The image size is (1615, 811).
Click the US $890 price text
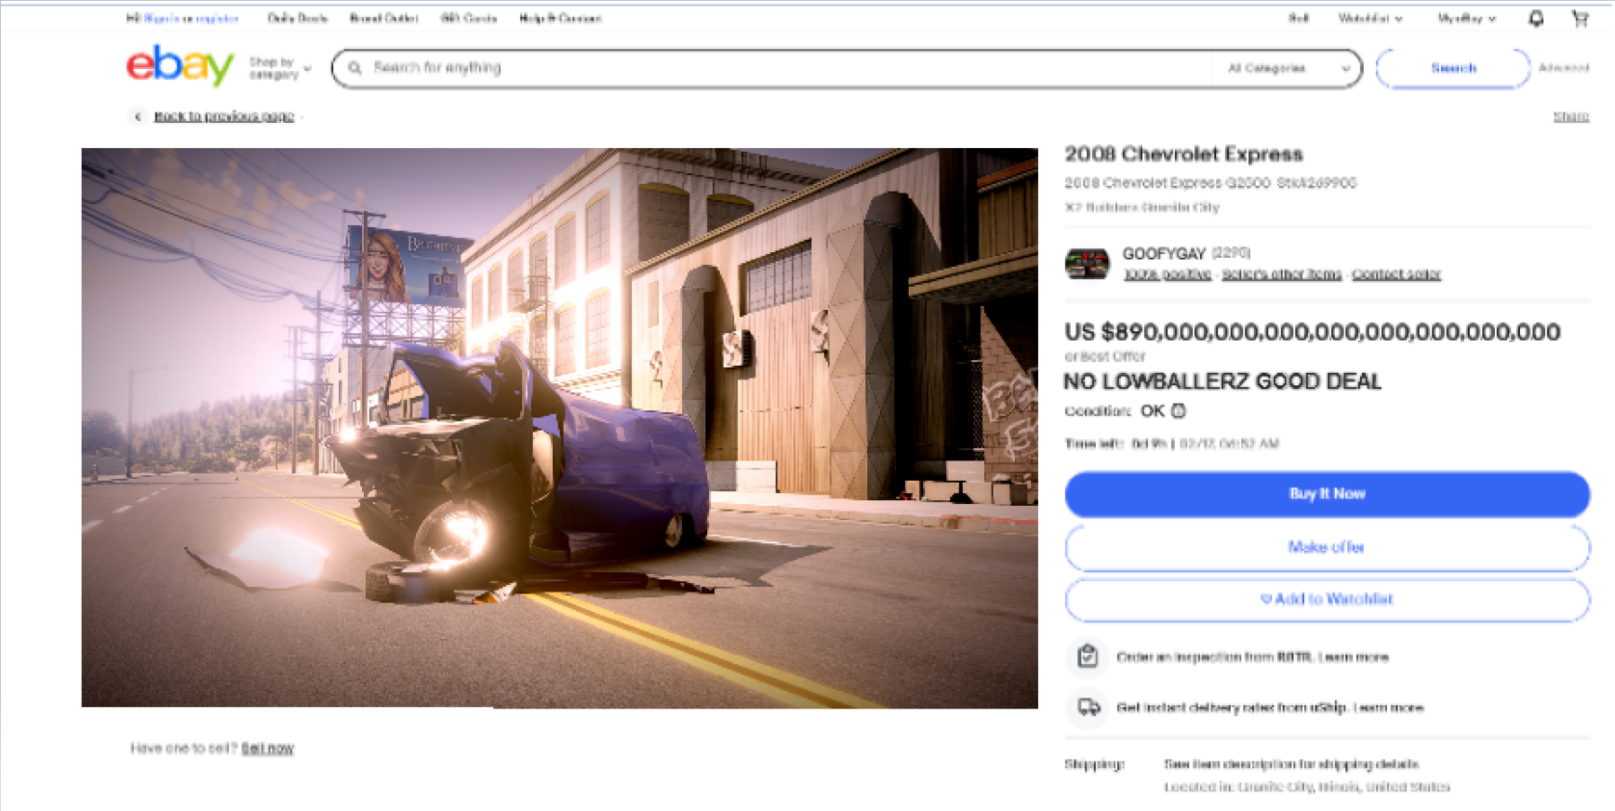pos(1312,332)
